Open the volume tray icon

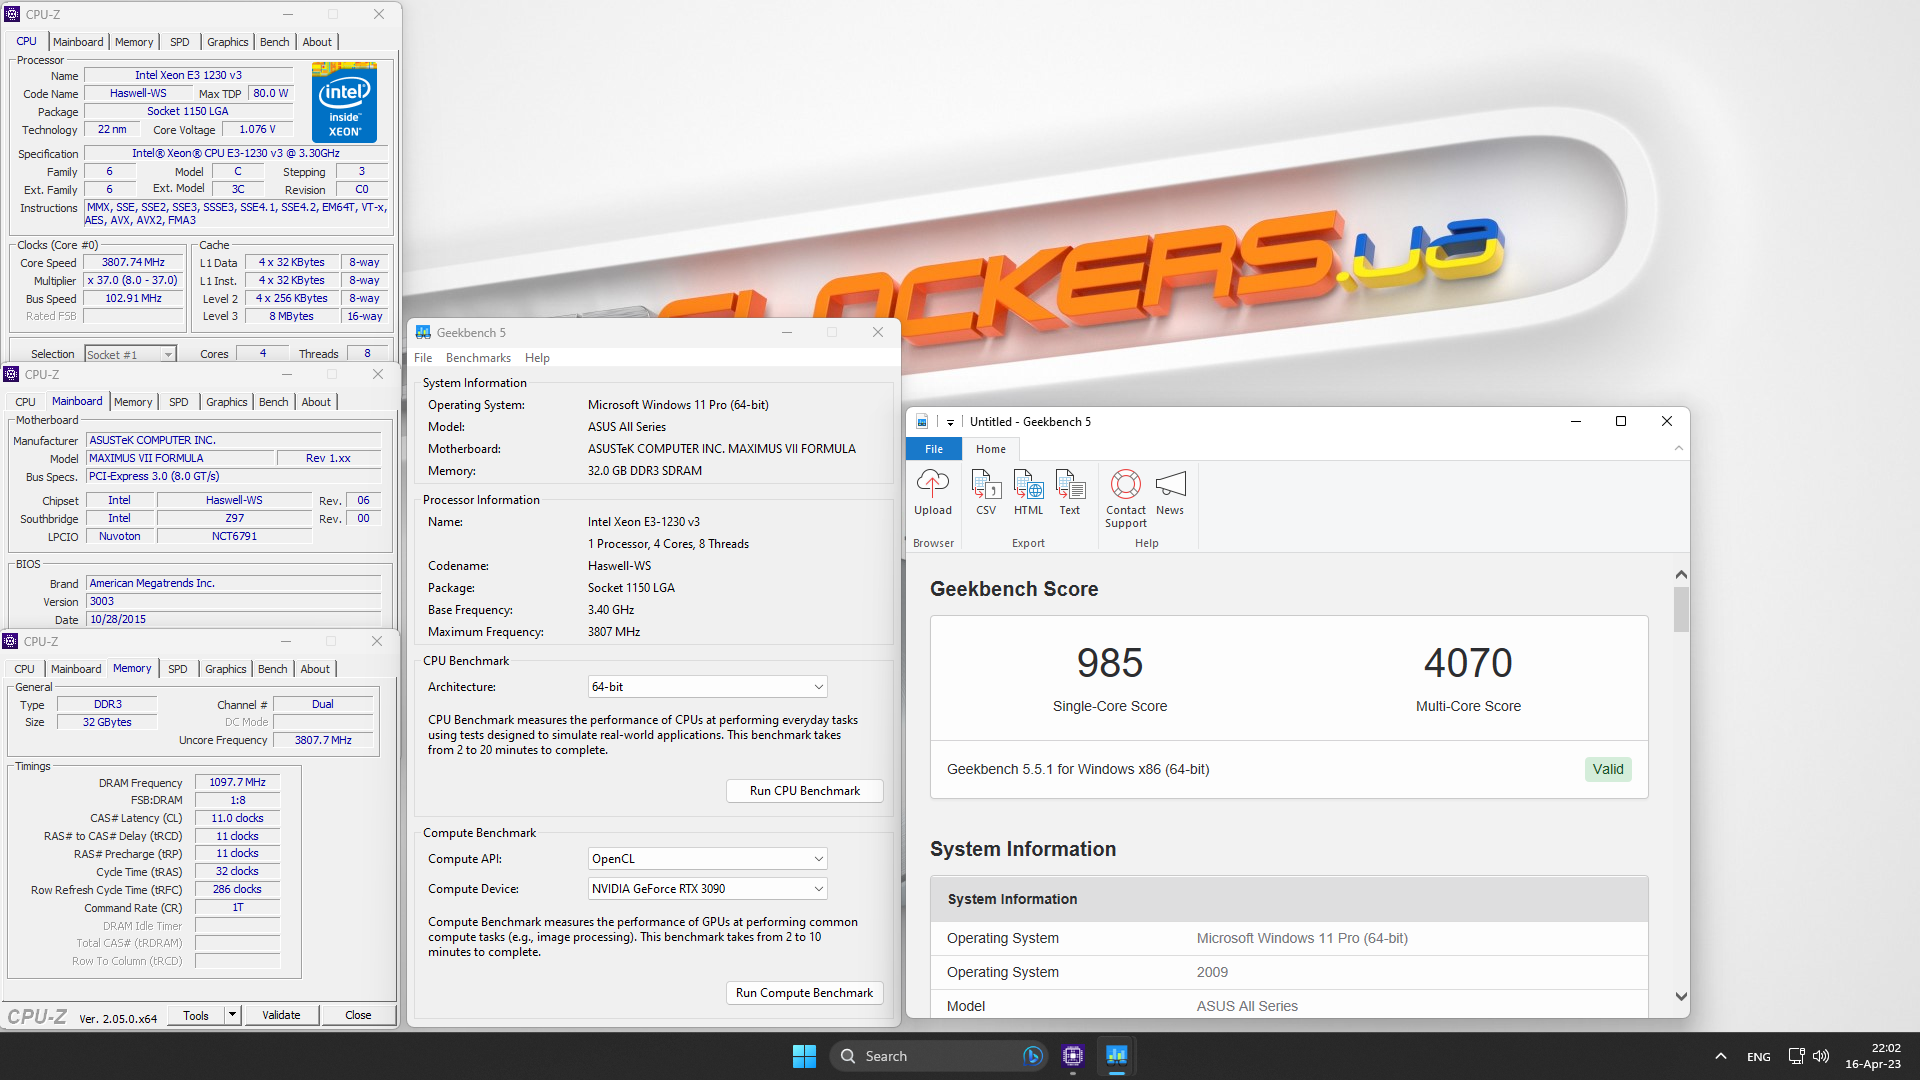[1821, 1056]
